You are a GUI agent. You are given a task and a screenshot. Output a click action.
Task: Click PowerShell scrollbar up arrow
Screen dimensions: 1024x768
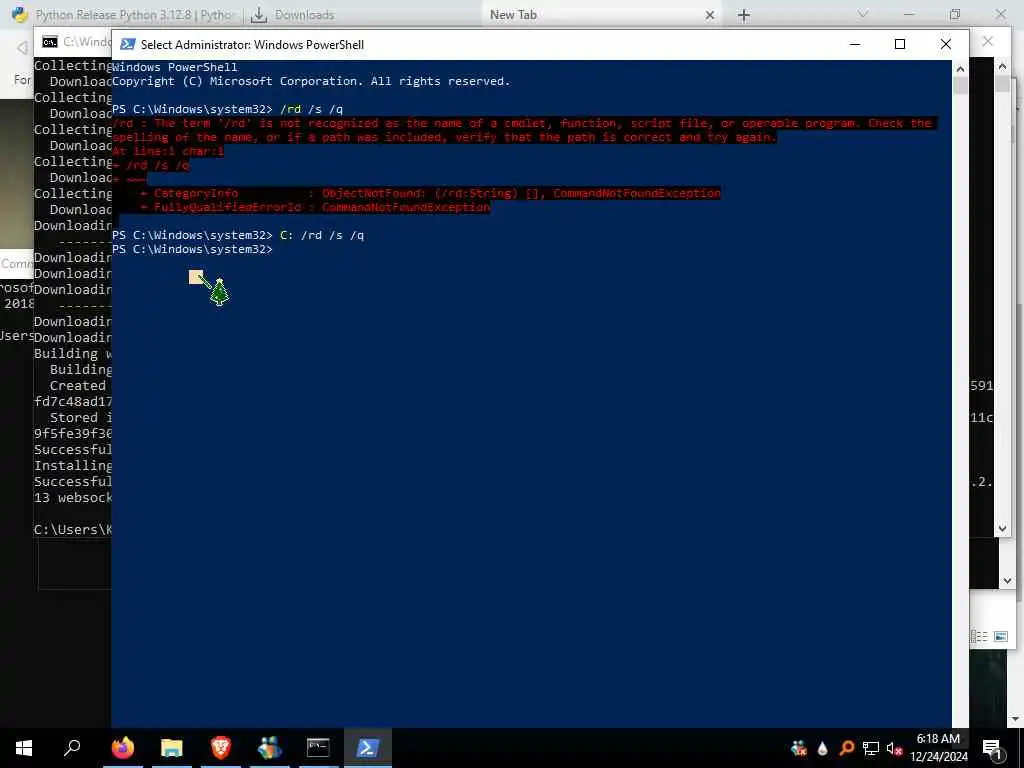tap(960, 68)
